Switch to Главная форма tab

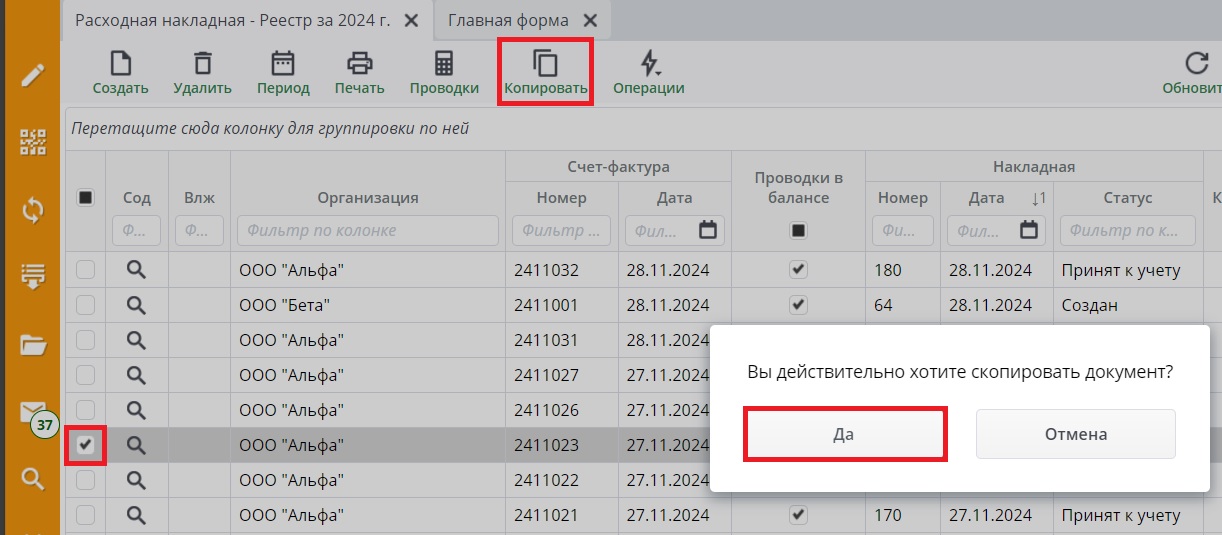[508, 21]
